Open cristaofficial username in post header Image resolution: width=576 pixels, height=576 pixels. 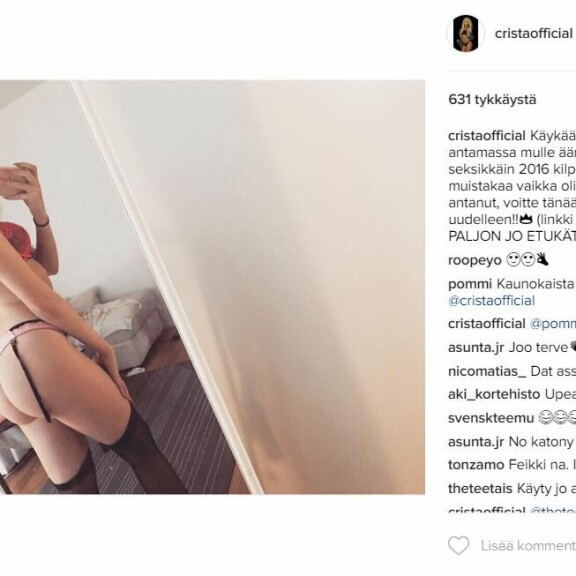[533, 33]
